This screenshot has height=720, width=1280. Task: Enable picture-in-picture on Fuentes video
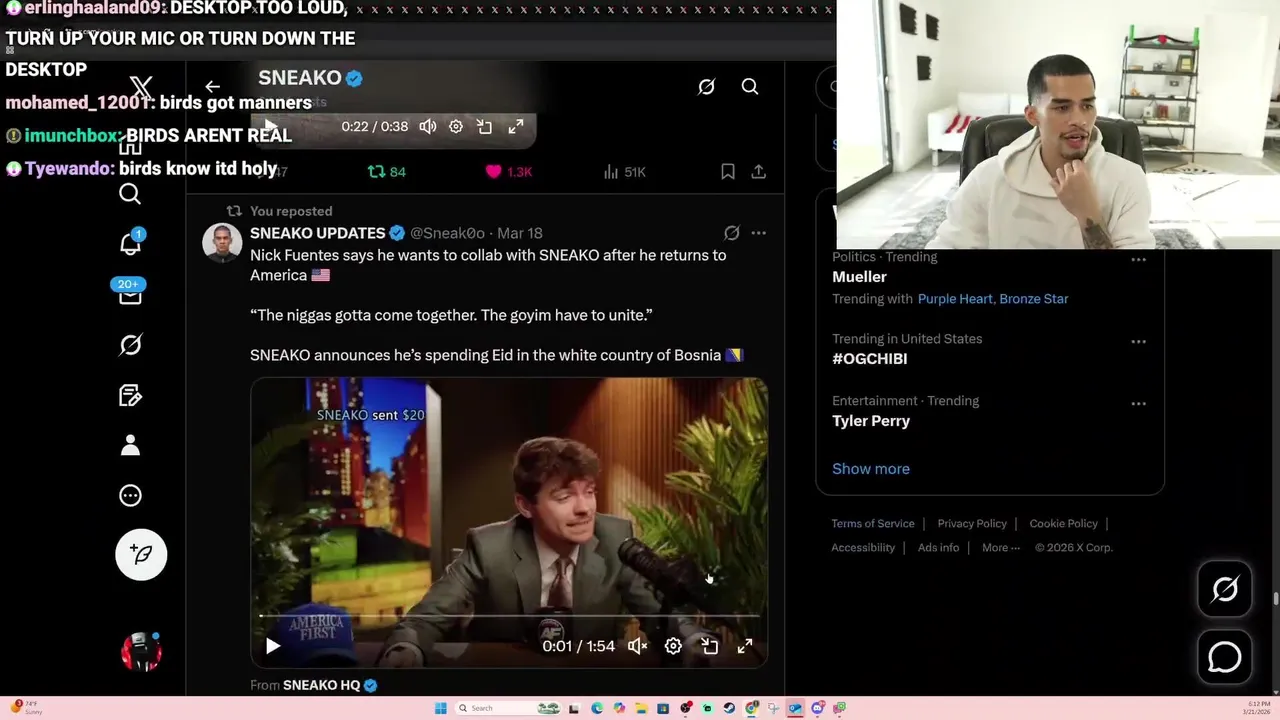709,646
